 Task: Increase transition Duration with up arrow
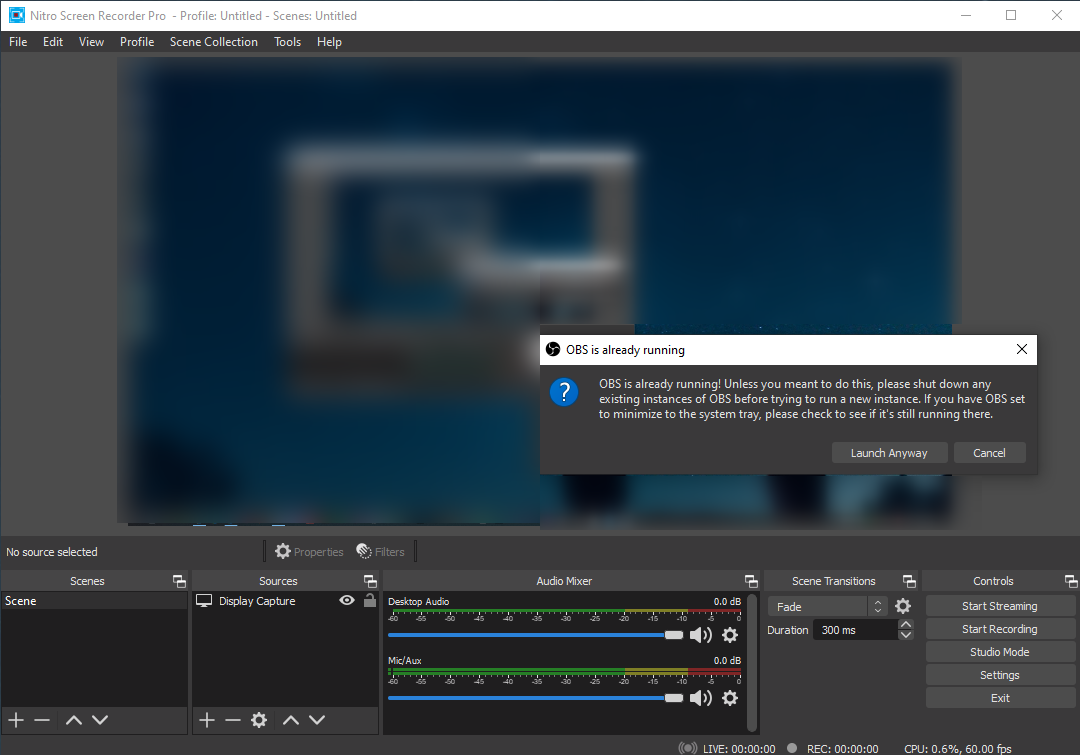tap(906, 624)
